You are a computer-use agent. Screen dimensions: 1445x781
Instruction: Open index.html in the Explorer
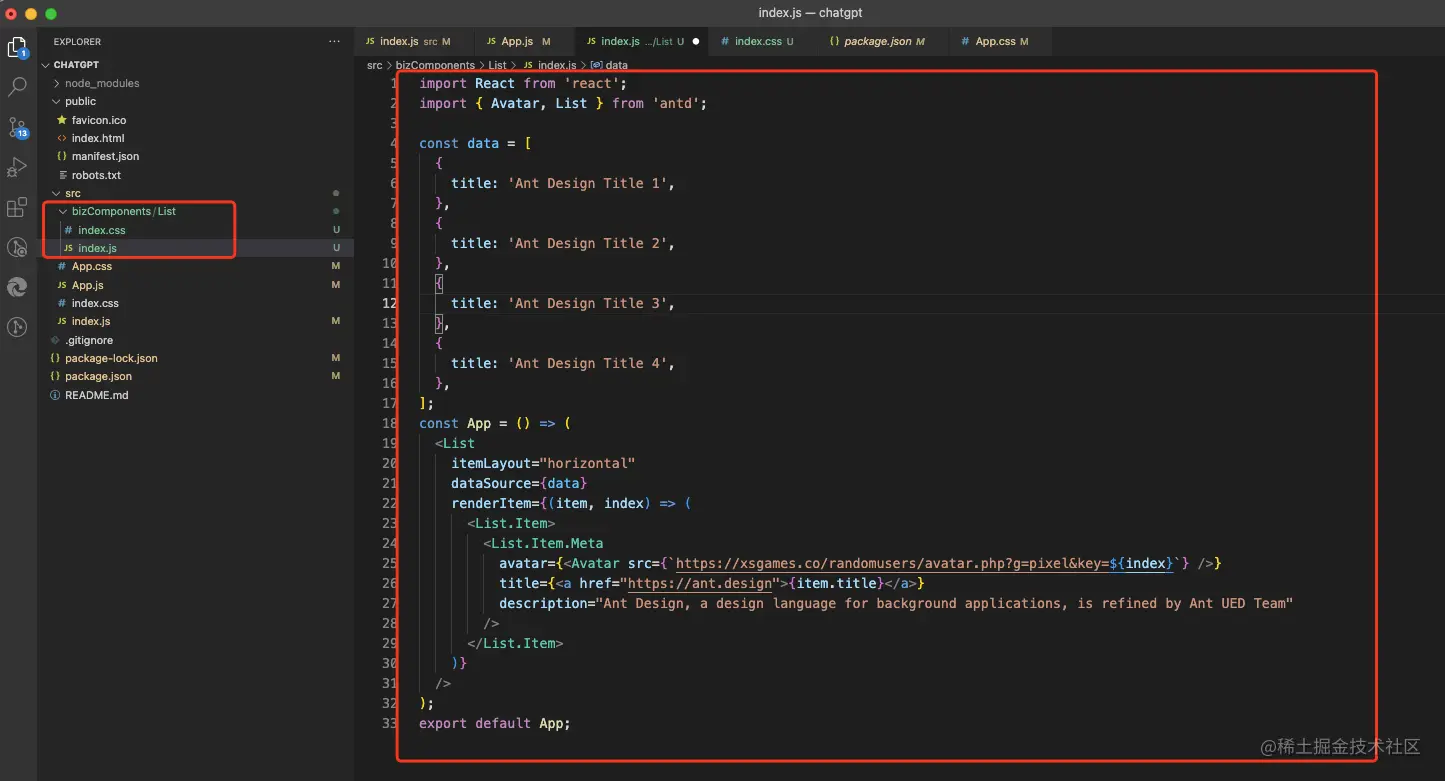click(97, 138)
